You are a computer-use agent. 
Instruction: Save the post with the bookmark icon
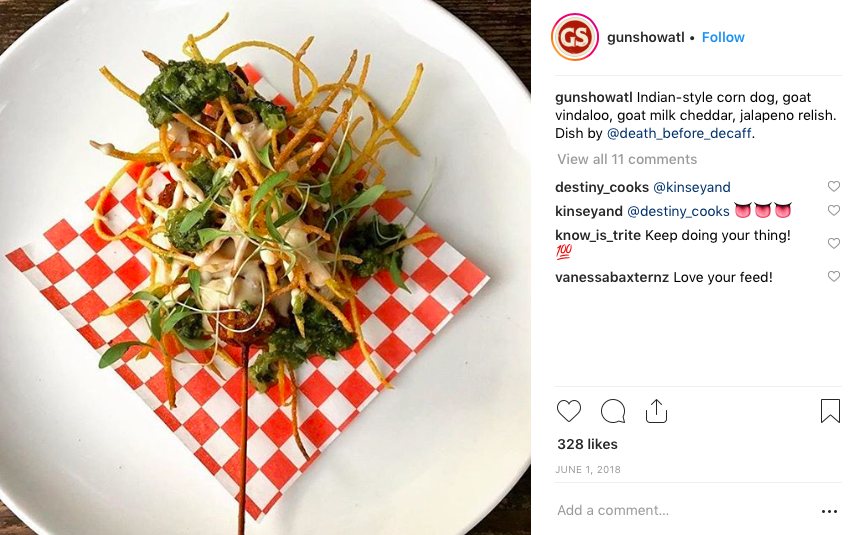pyautogui.click(x=830, y=411)
